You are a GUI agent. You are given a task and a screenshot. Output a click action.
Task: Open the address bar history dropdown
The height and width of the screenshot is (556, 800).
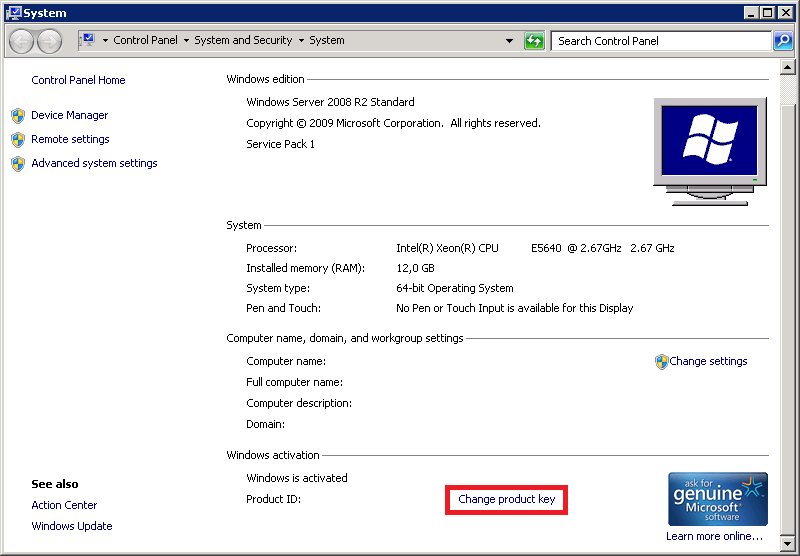509,41
